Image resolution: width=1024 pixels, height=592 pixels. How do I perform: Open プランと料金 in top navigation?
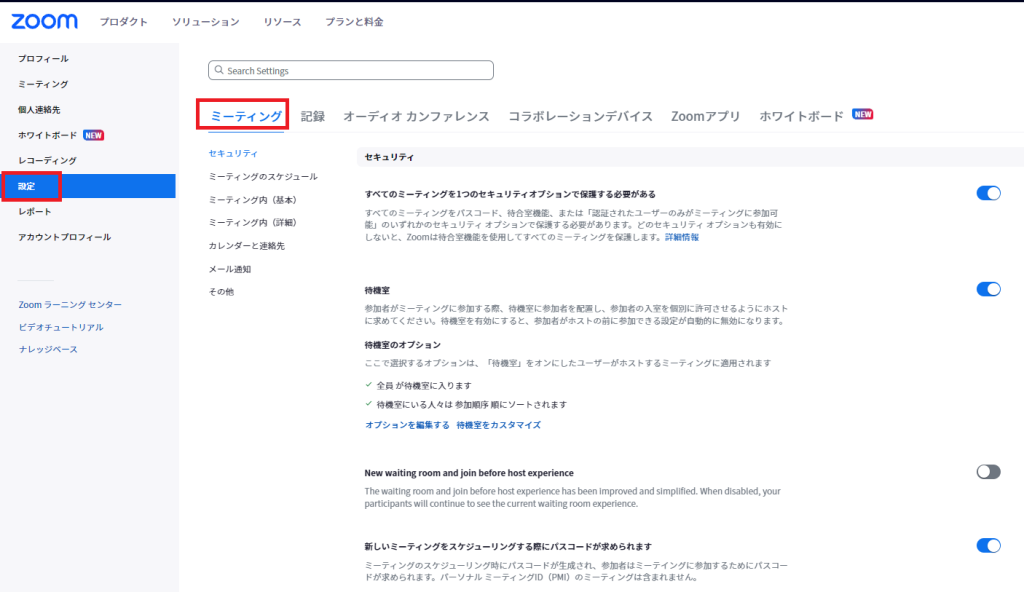click(x=354, y=22)
